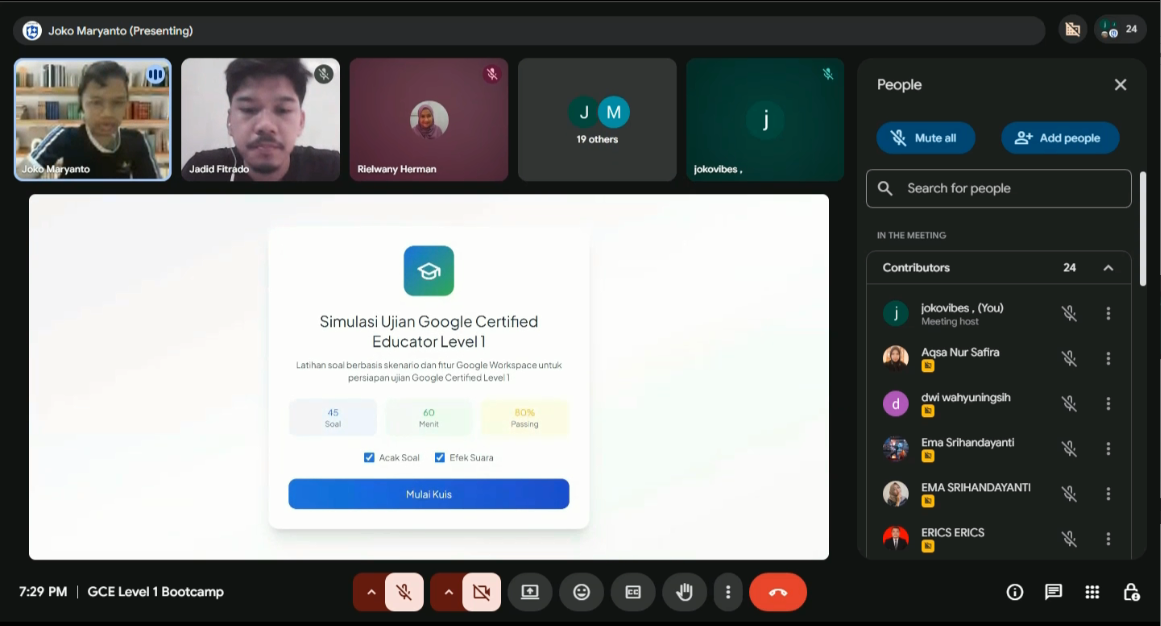
Task: Click the People panel scrollbar
Action: tap(1142, 229)
